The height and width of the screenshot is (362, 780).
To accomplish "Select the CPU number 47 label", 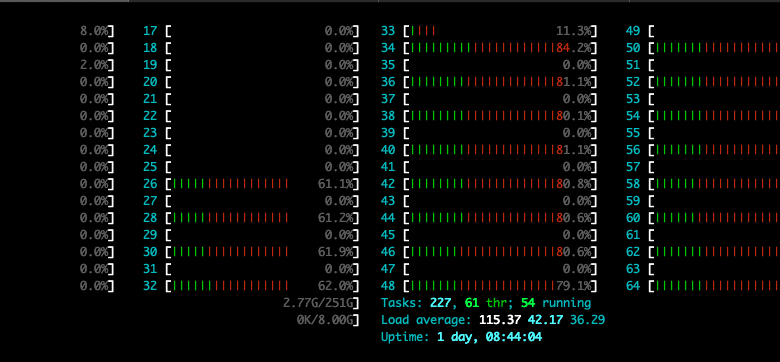I will point(388,269).
